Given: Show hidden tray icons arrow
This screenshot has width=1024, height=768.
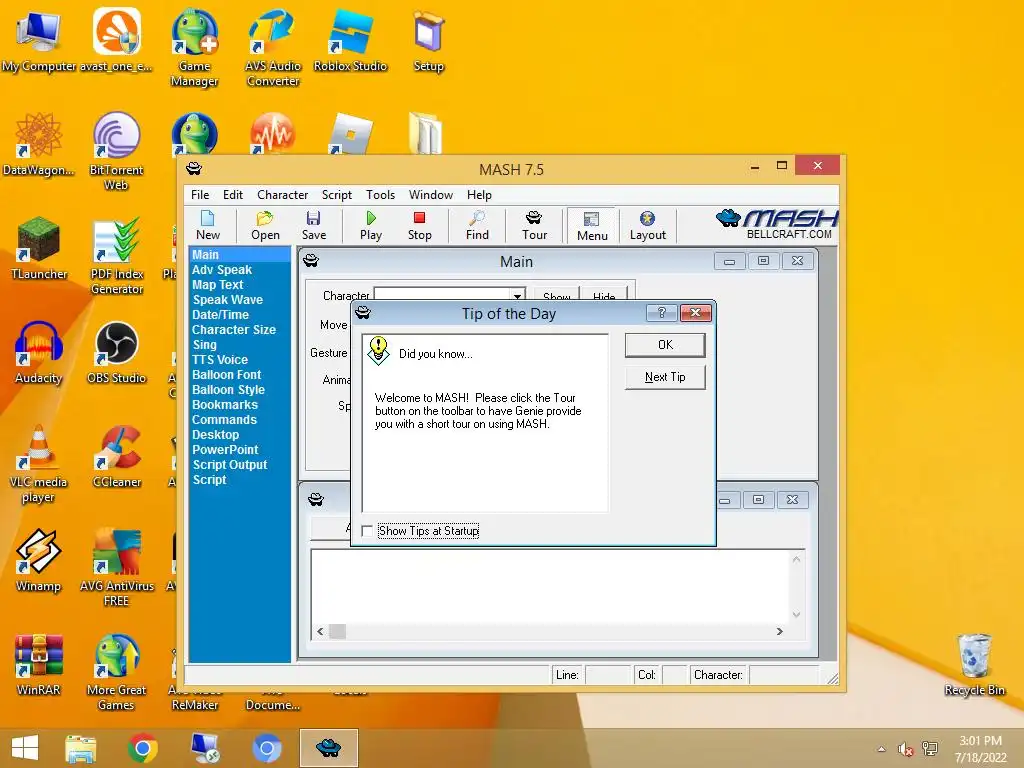Looking at the screenshot, I should pos(882,749).
